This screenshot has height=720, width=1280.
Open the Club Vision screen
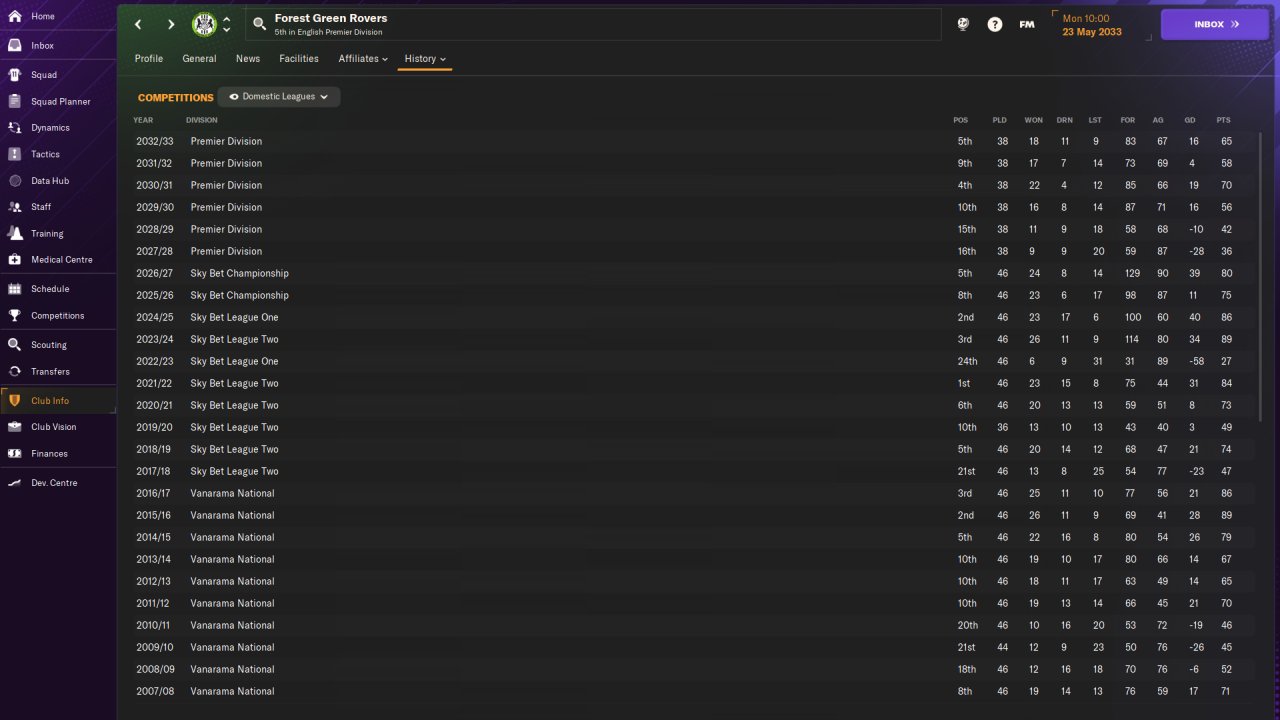point(58,427)
